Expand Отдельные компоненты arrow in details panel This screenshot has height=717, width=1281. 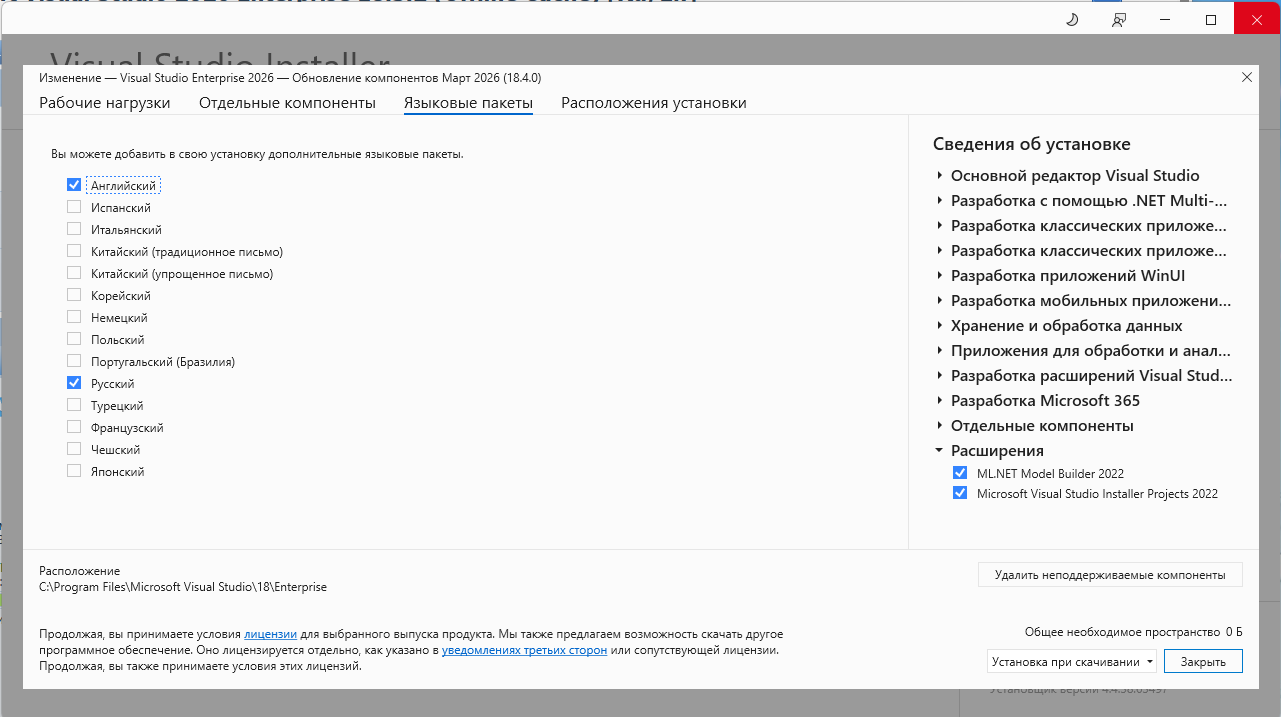coord(940,425)
